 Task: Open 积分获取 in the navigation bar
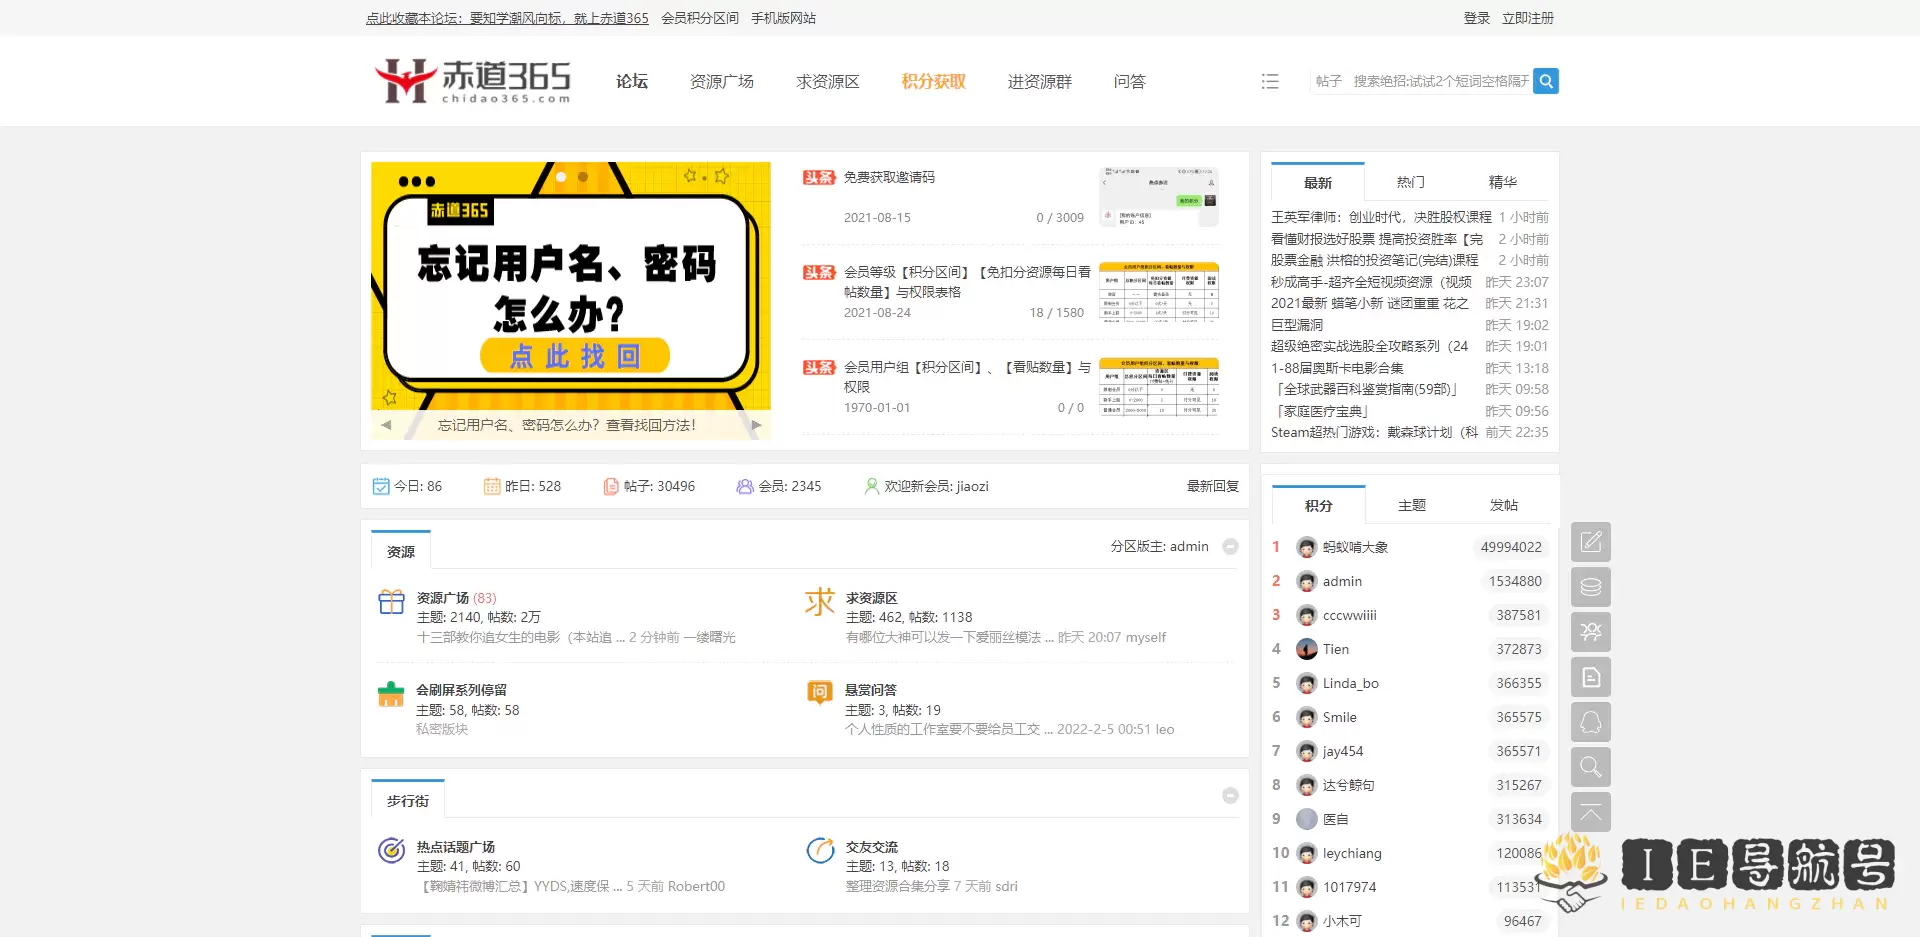[x=933, y=82]
